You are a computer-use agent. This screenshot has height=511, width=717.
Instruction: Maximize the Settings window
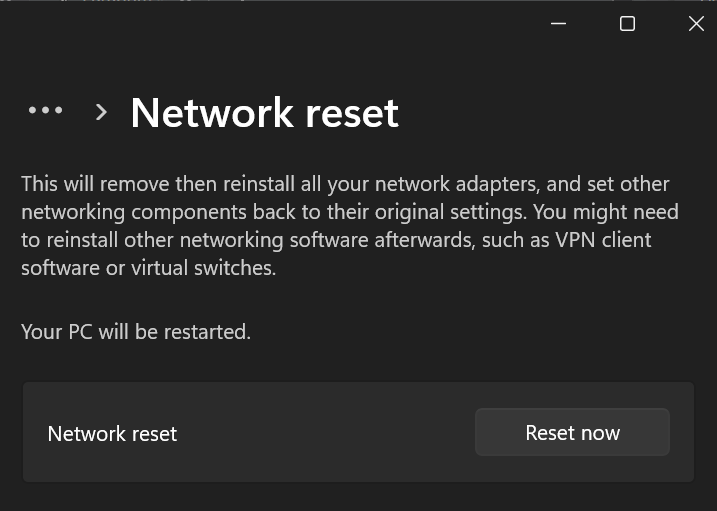(627, 24)
